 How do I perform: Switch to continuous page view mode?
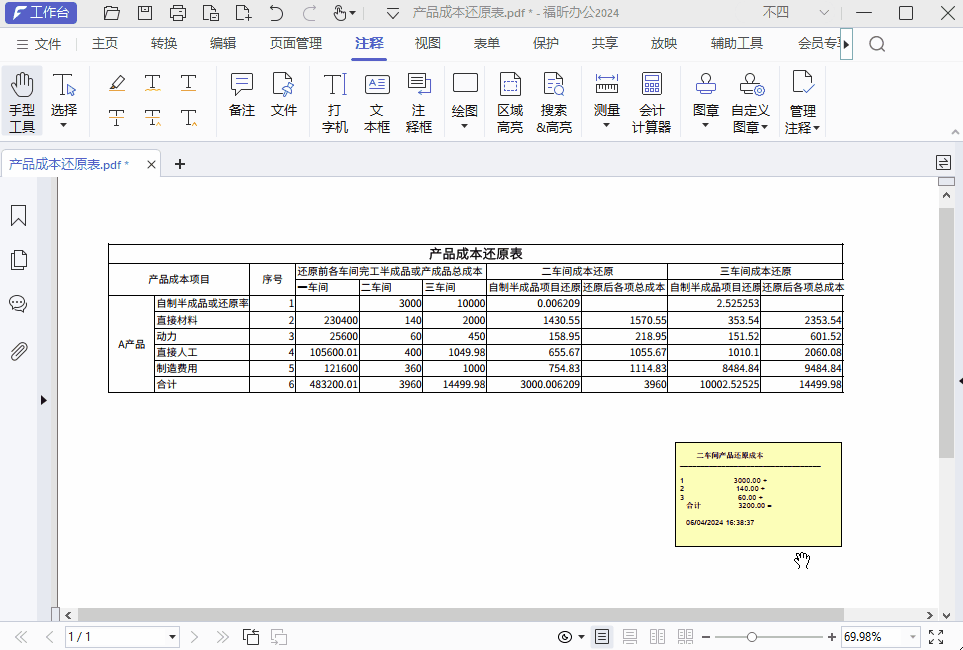click(x=630, y=637)
